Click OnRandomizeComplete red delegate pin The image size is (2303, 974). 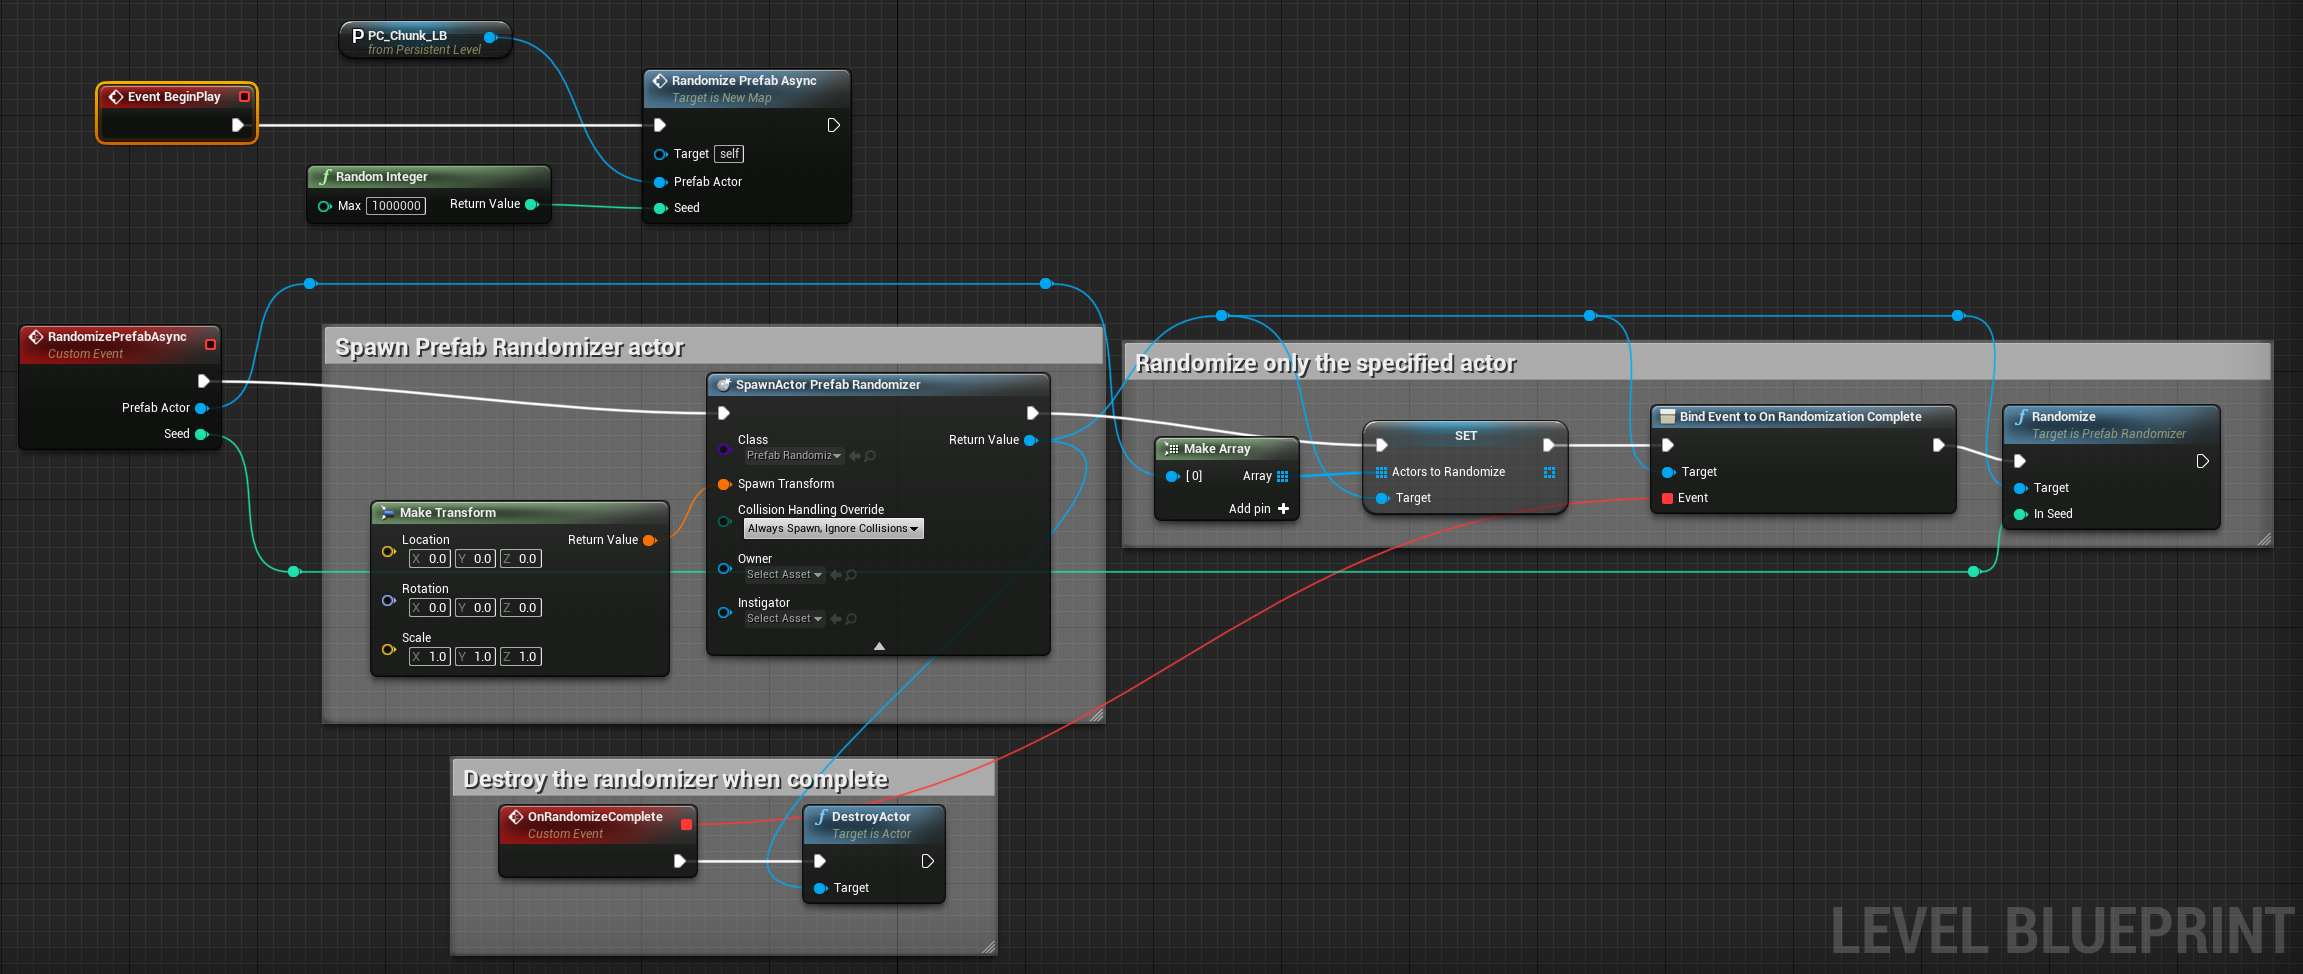pyautogui.click(x=686, y=825)
